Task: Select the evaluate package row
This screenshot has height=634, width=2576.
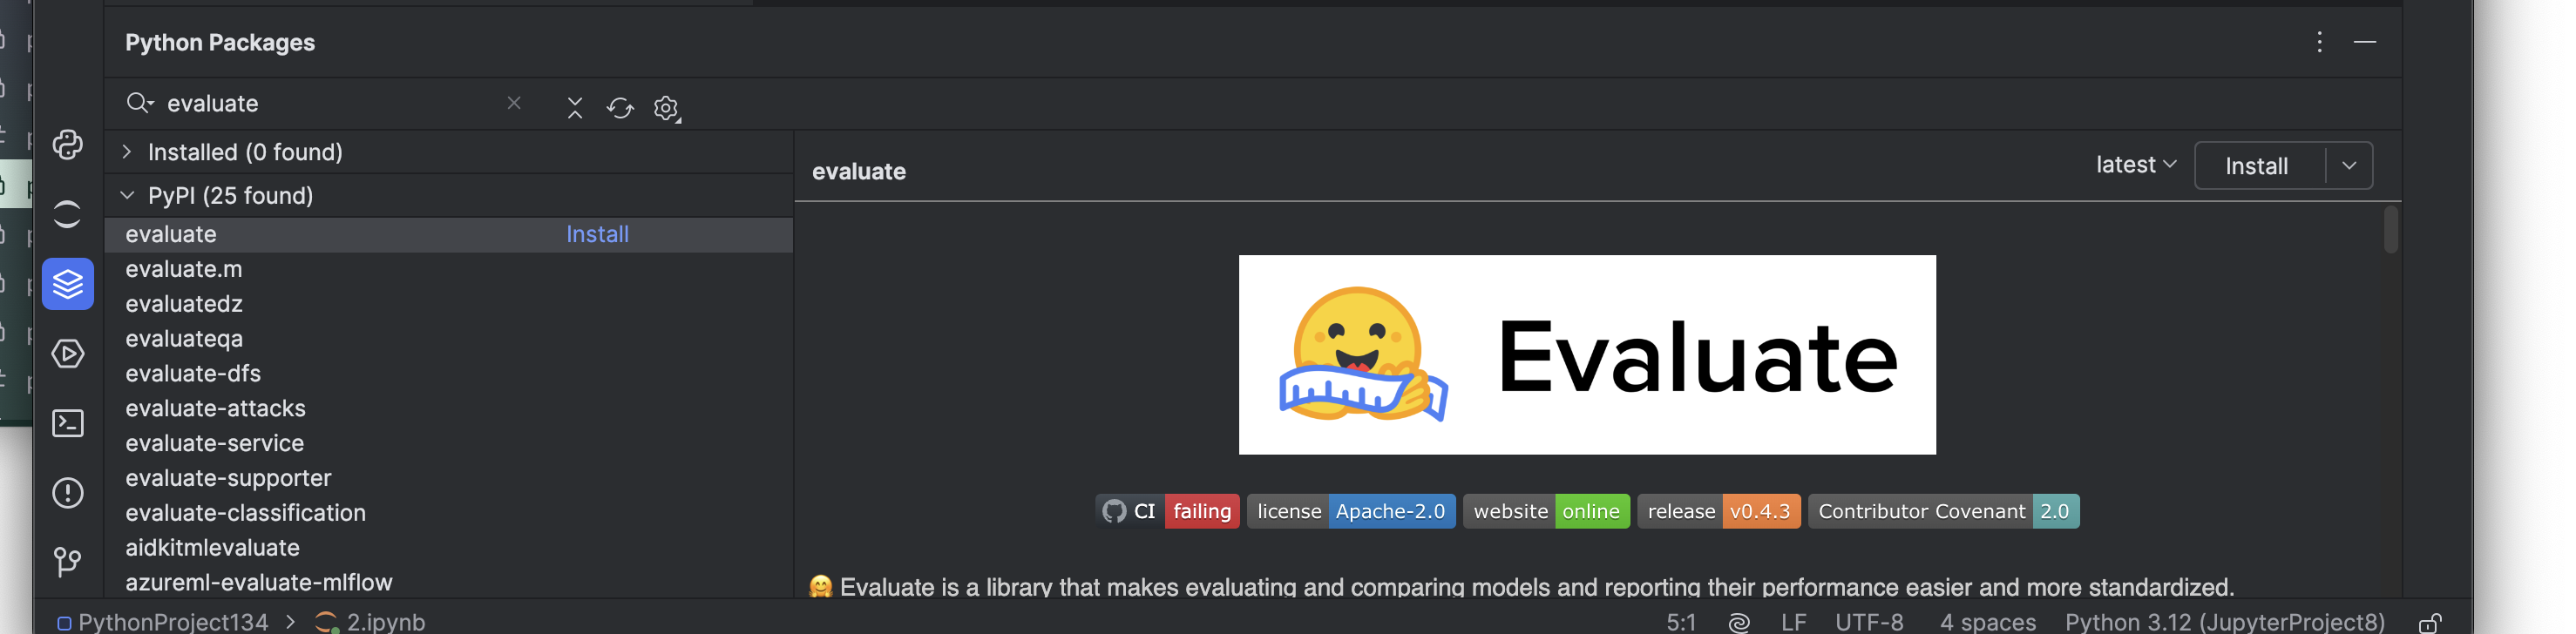Action: (x=449, y=235)
